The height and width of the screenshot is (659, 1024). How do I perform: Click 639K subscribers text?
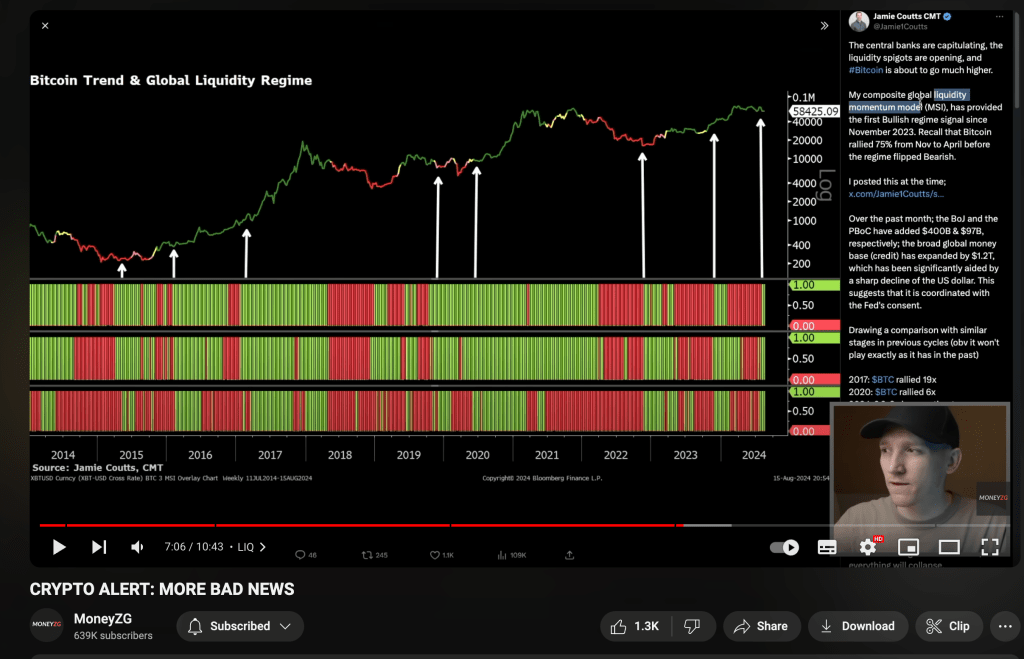(113, 635)
